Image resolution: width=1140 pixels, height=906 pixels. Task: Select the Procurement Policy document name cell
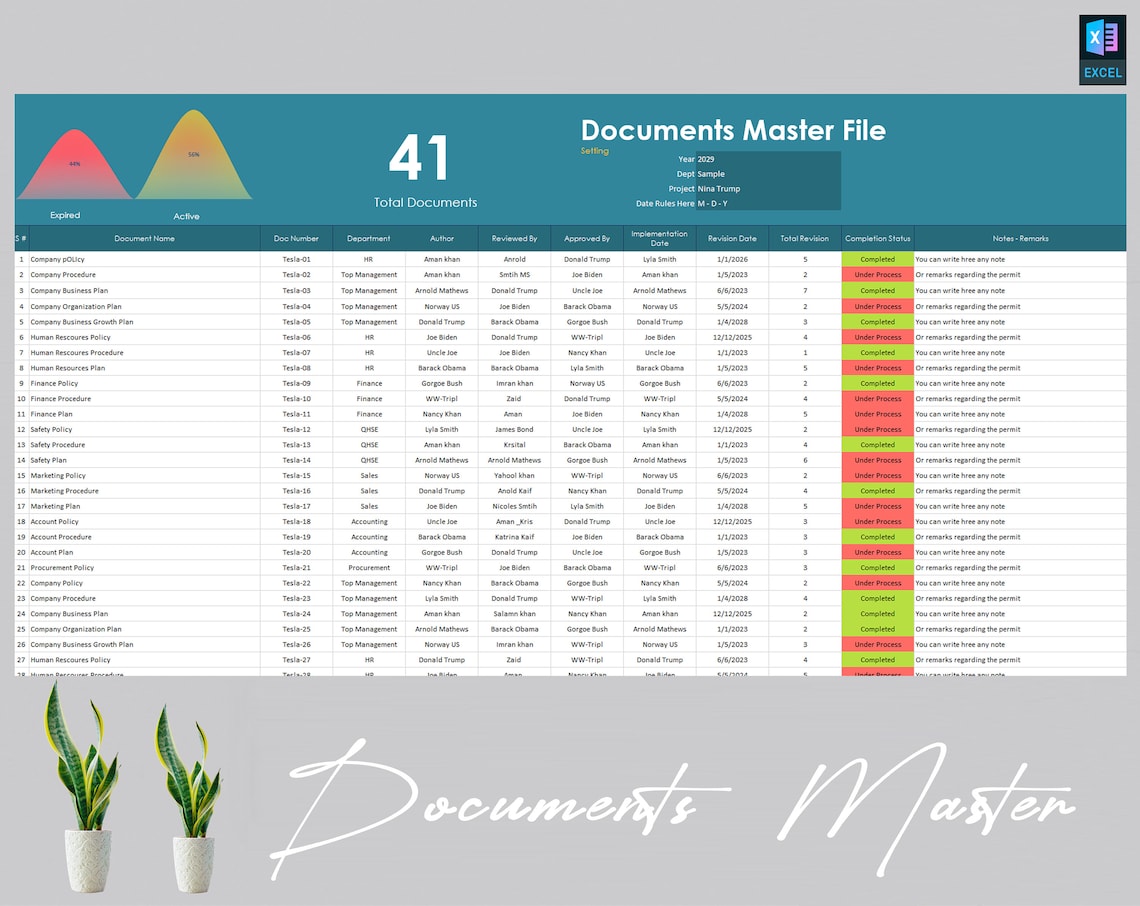pos(144,568)
